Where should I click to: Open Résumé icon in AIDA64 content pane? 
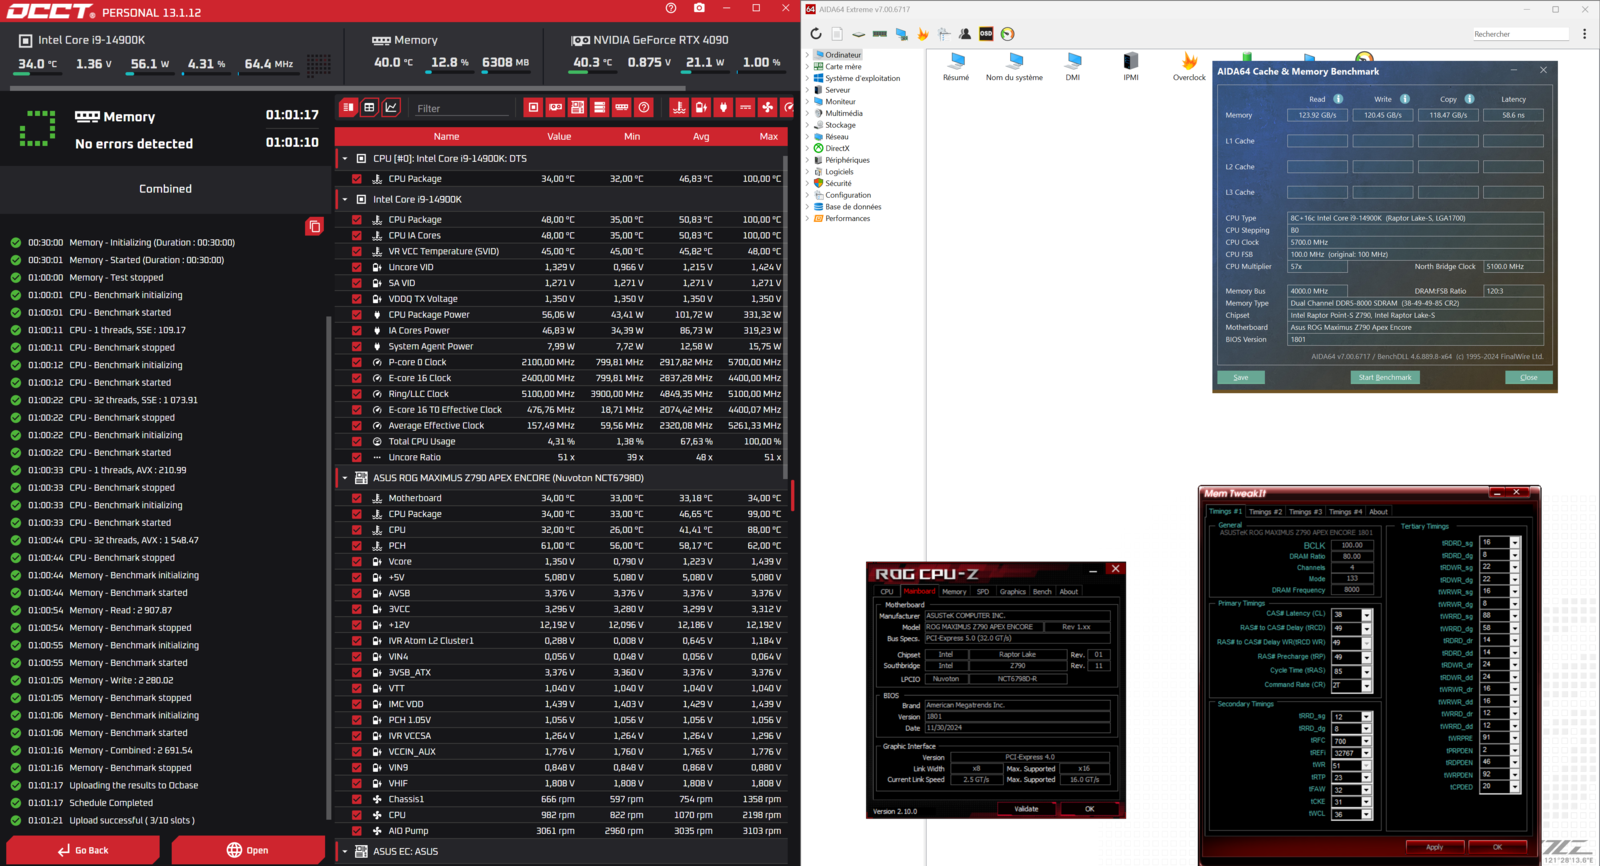956,67
